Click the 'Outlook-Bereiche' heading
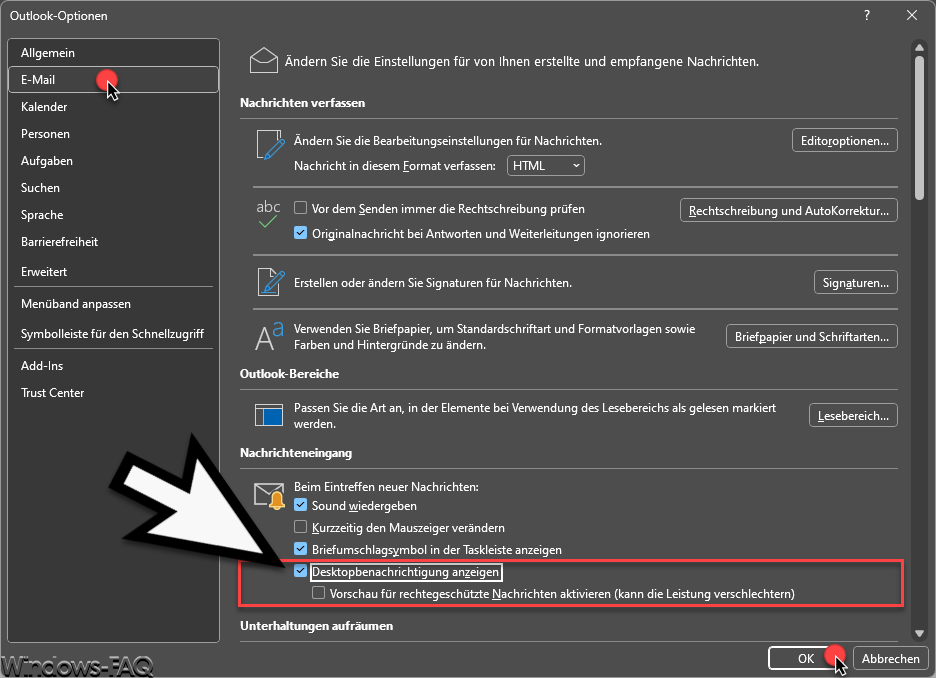The width and height of the screenshot is (936, 678). [289, 374]
